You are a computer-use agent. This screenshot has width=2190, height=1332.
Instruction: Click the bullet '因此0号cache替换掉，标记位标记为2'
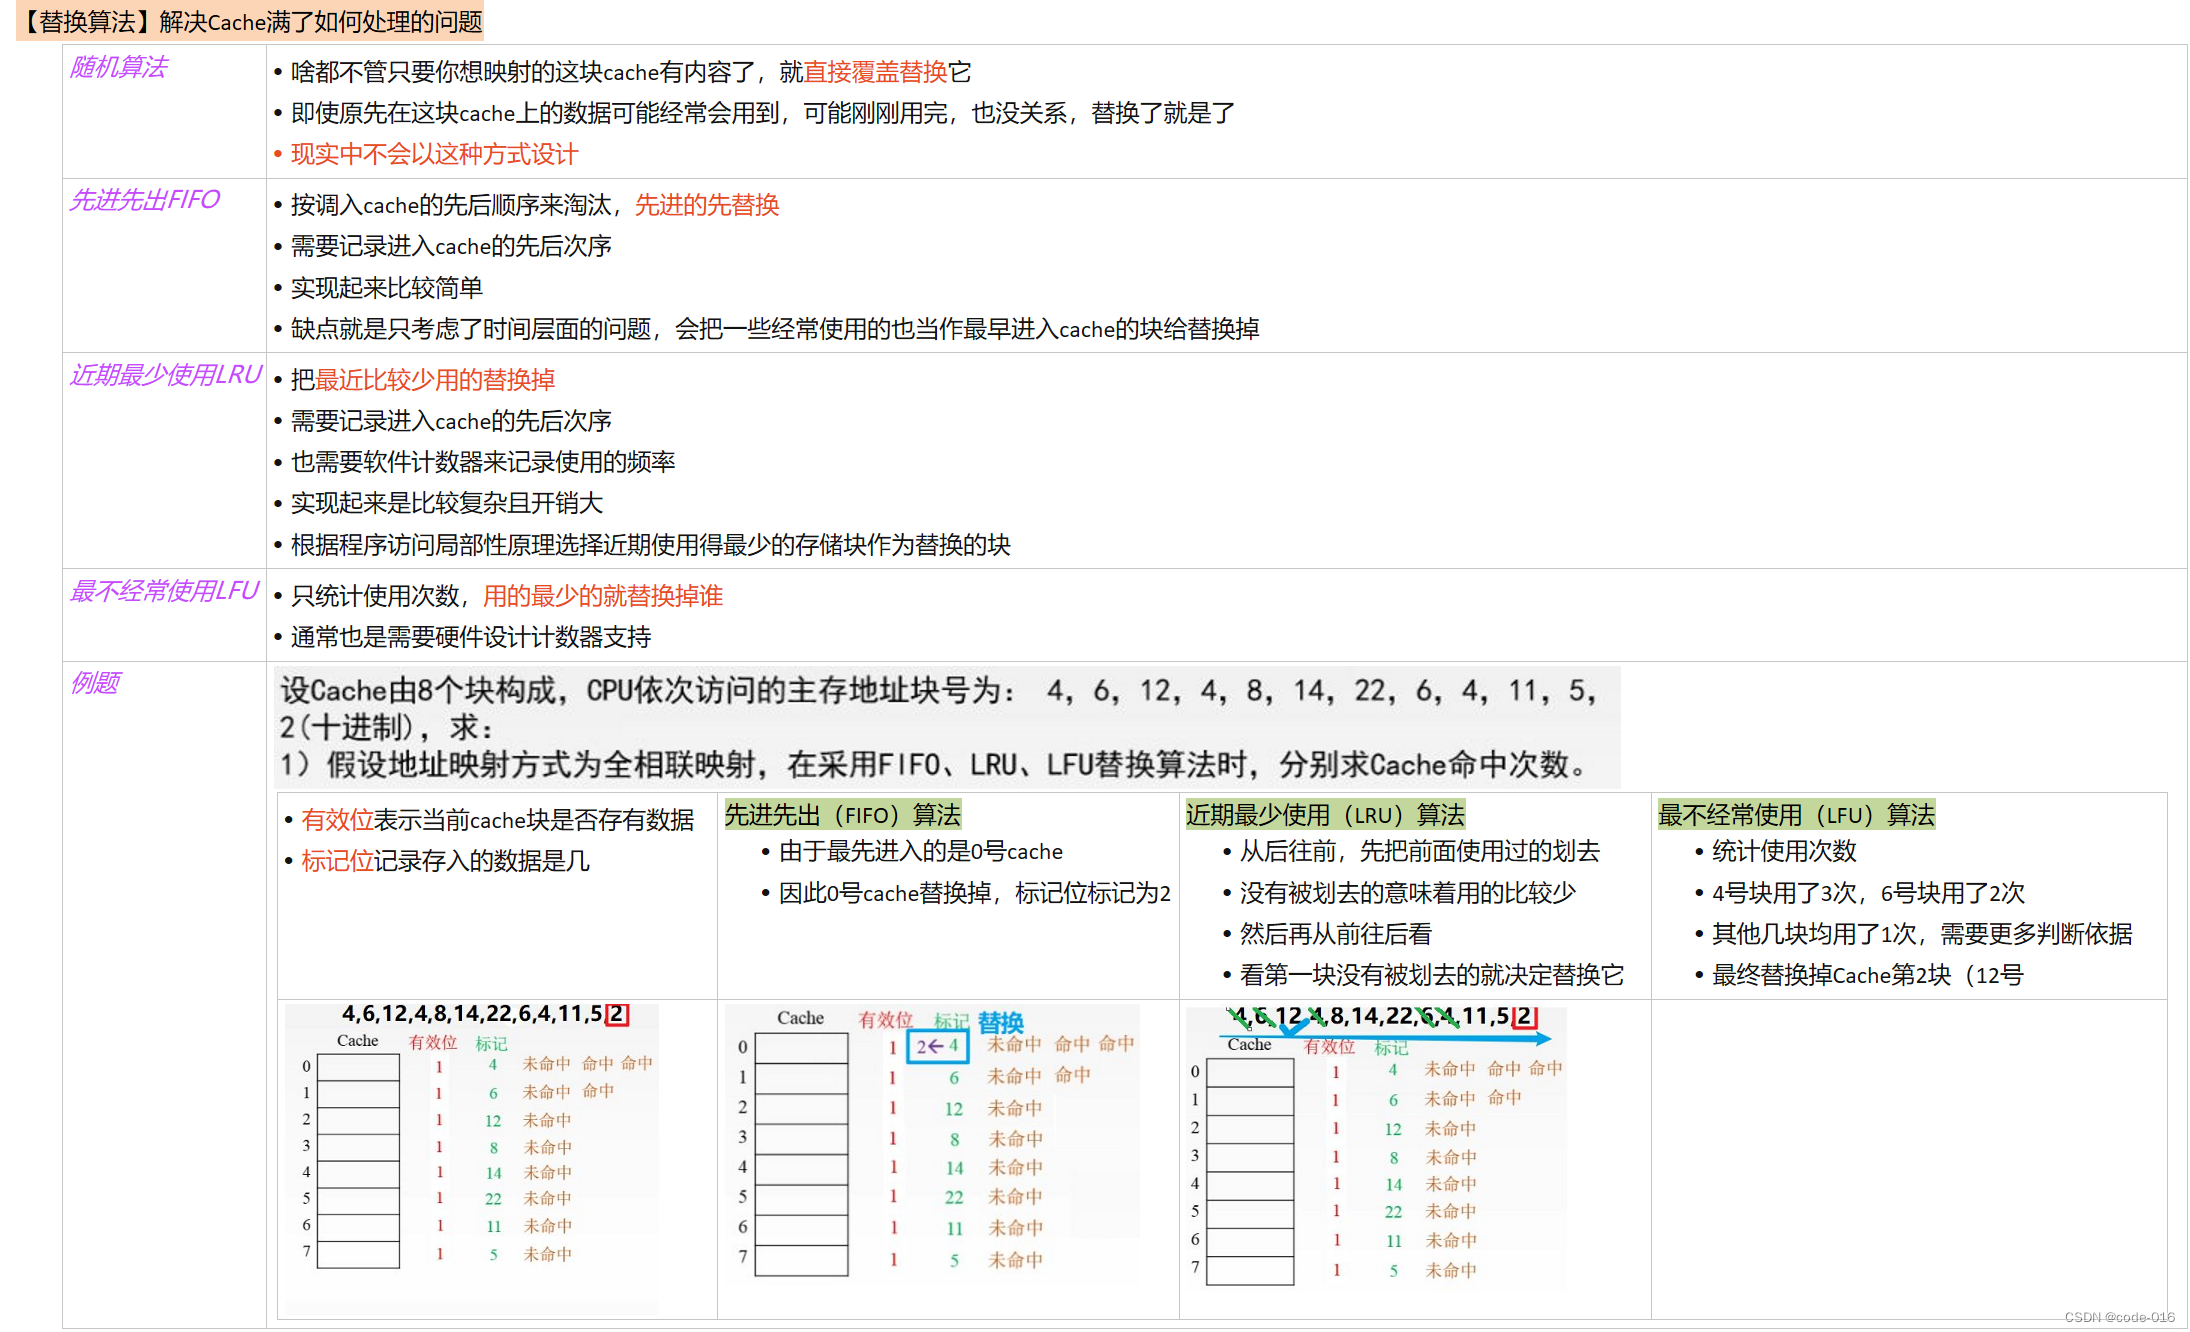click(x=974, y=893)
